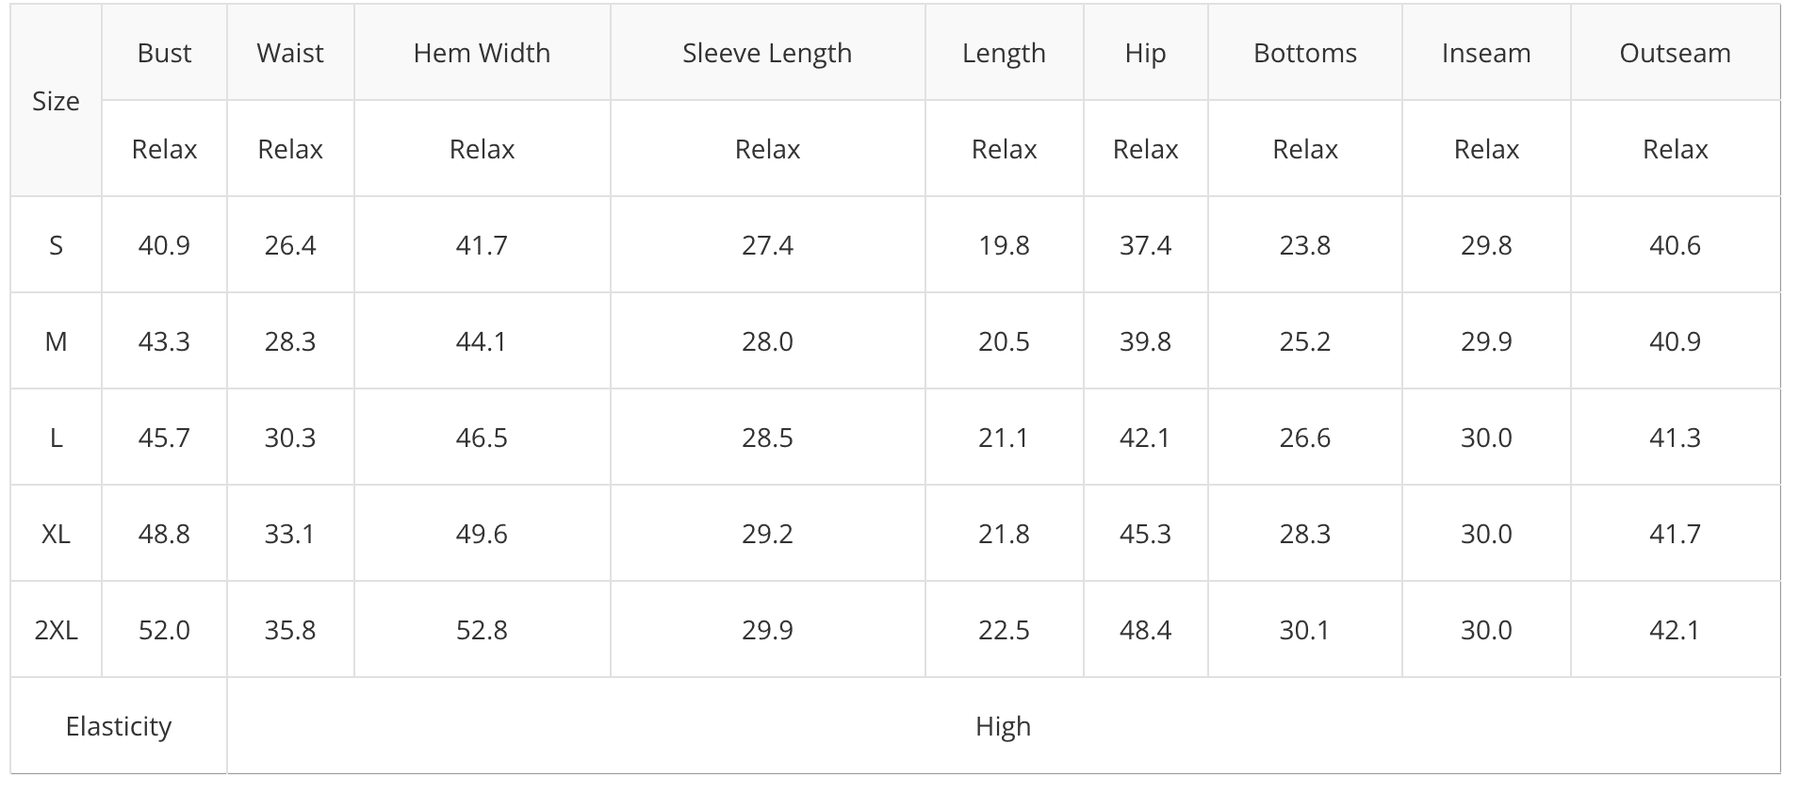Click the Sleeve Length header cell
The image size is (1800, 794).
click(767, 53)
